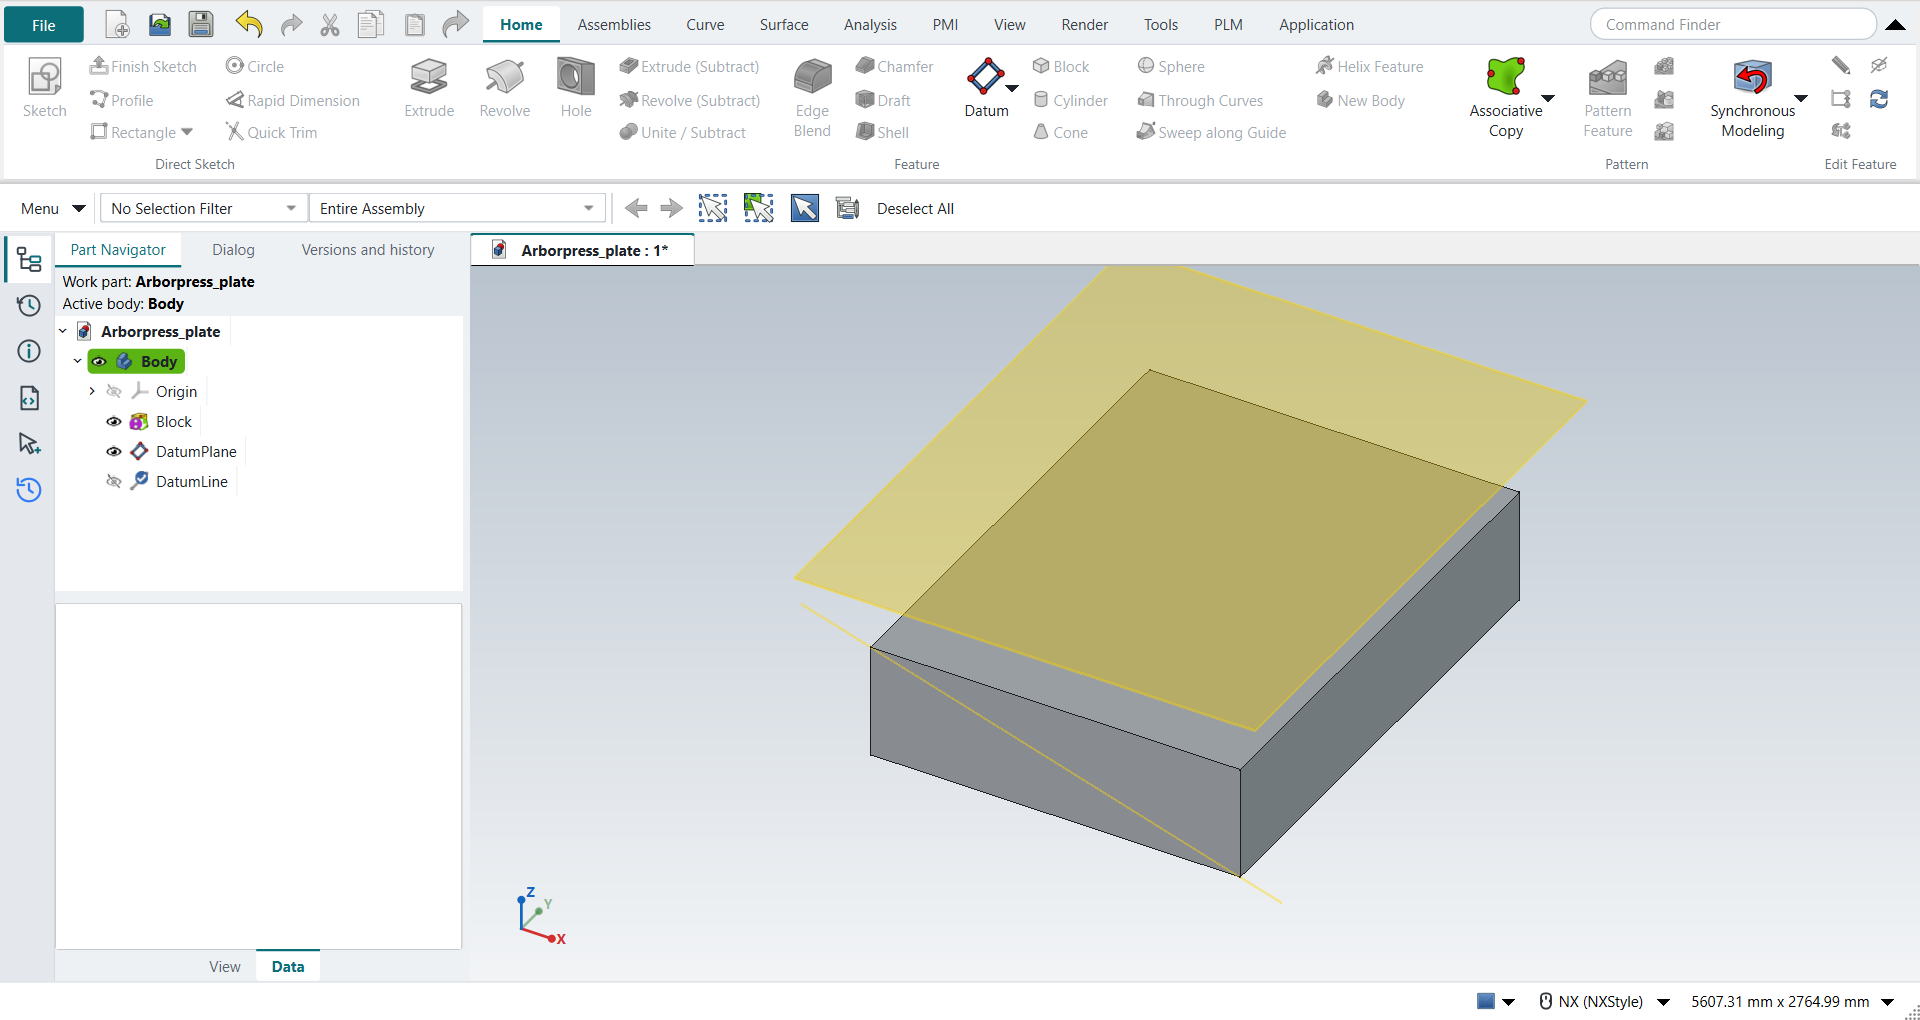
Task: Select the Extrude feature icon
Action: click(429, 77)
